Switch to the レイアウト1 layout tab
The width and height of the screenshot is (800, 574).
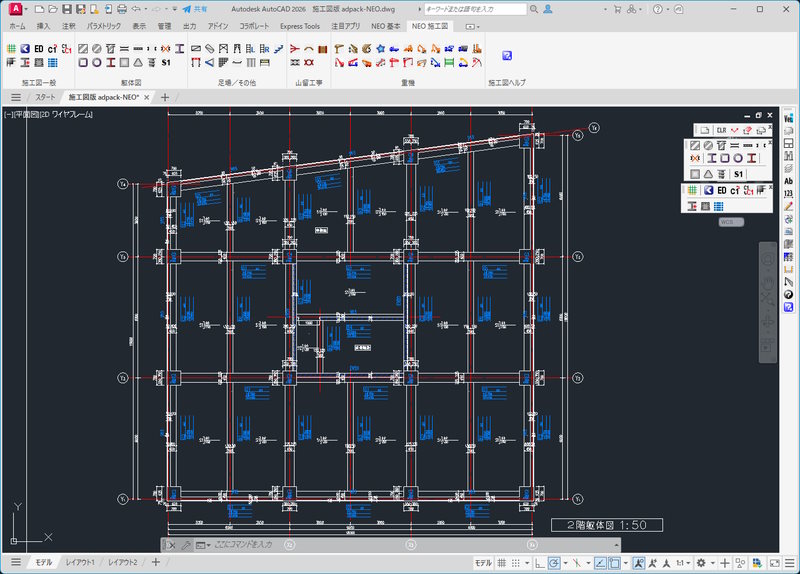pos(80,563)
